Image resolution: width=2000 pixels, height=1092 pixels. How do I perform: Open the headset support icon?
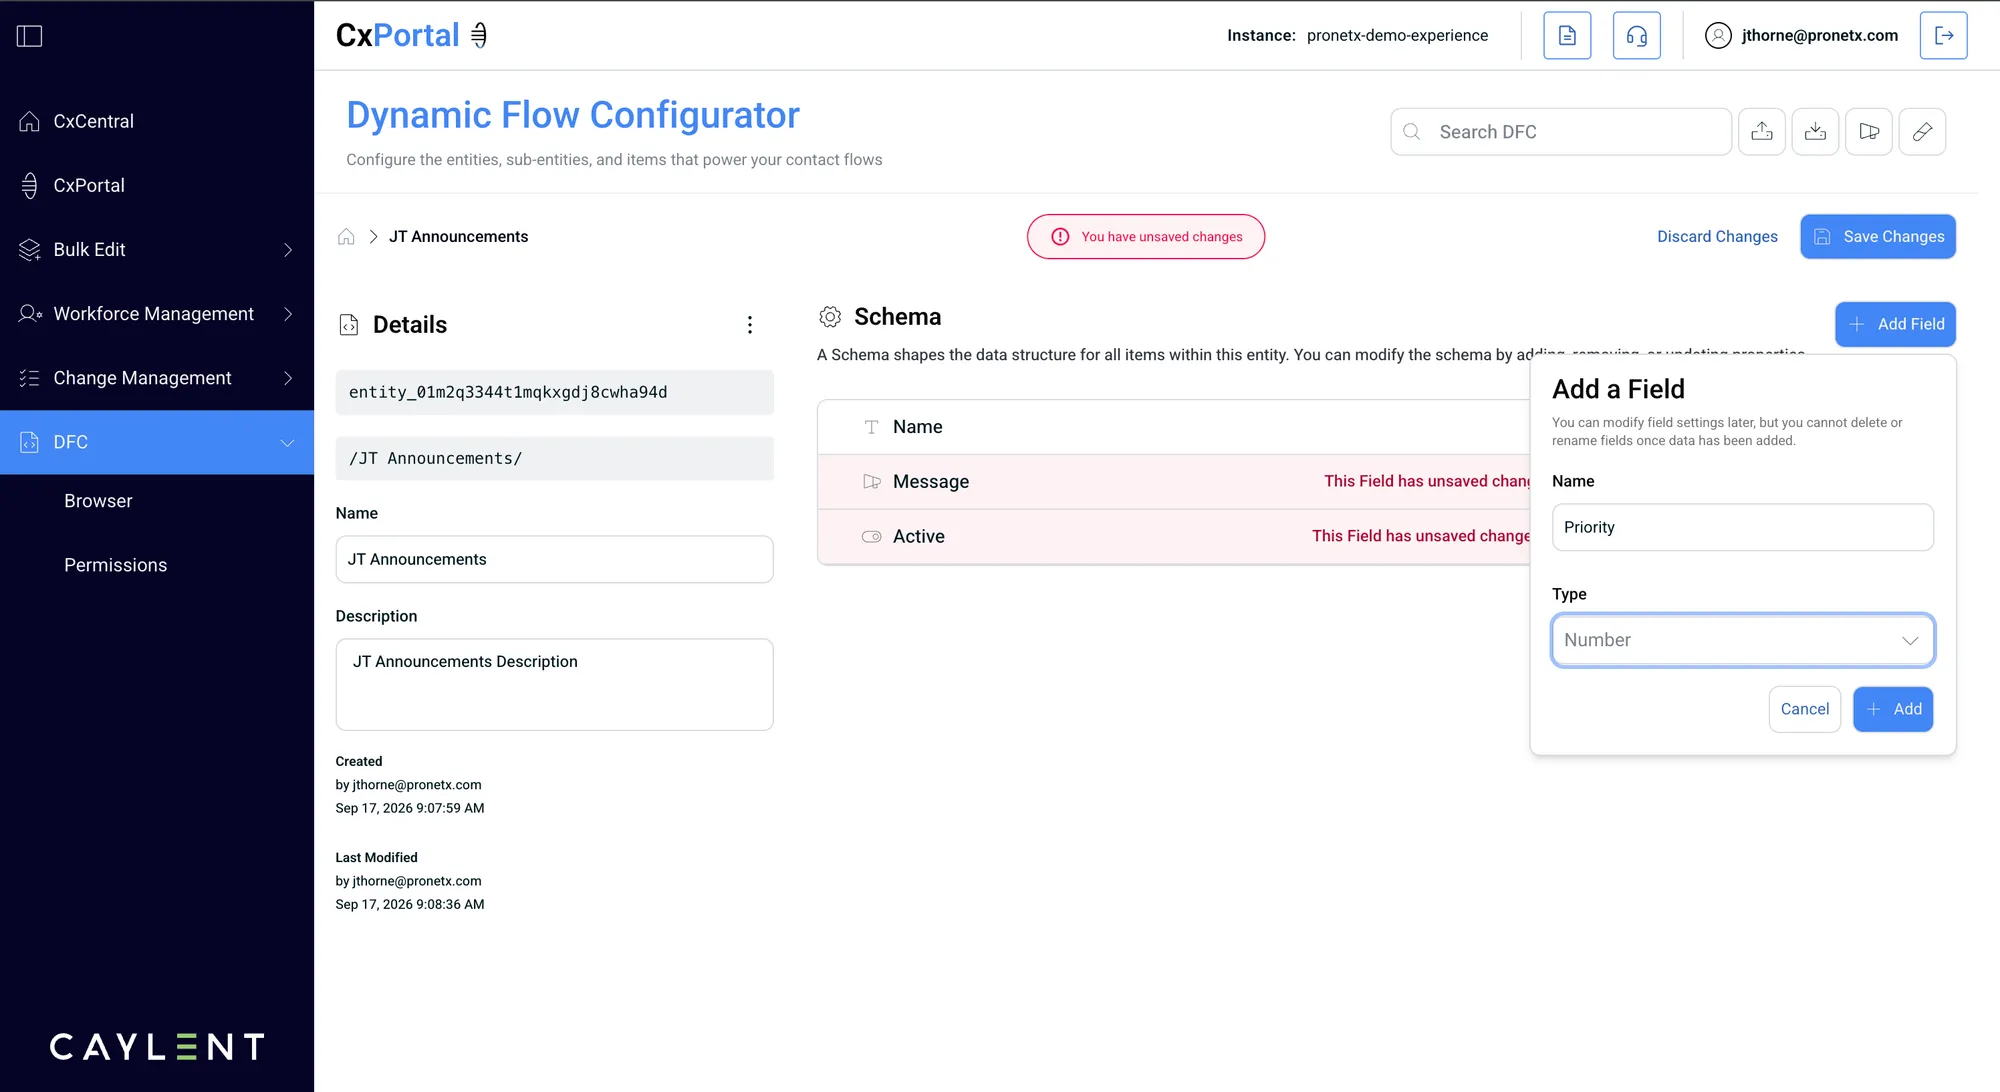click(x=1637, y=36)
